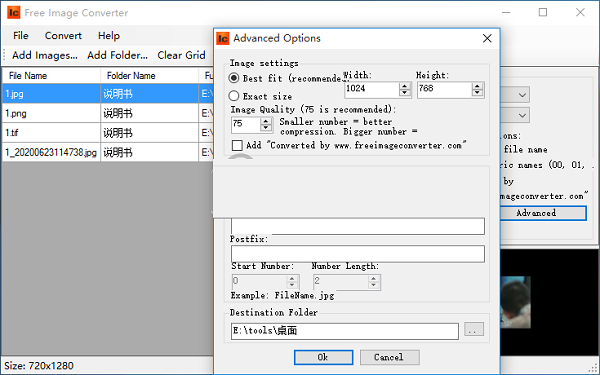Click the Advanced Options dialog title icon
The image size is (600, 375).
[x=223, y=39]
